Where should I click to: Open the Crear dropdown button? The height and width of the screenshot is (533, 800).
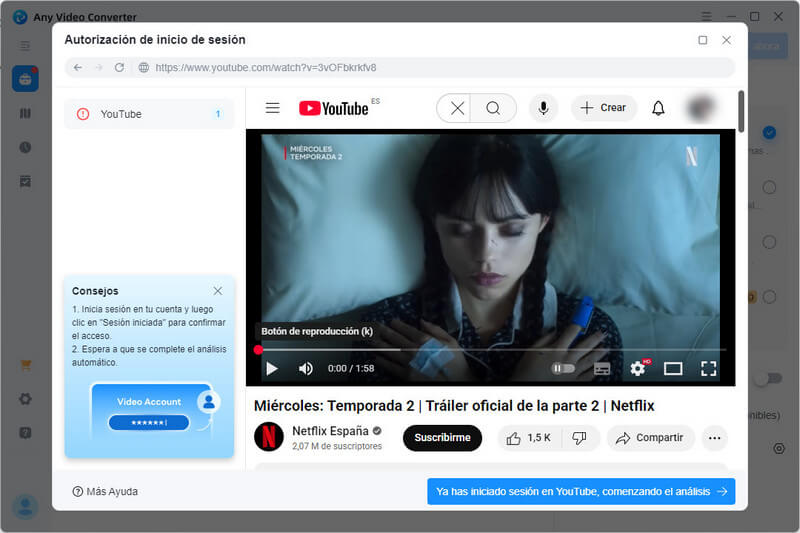tap(603, 108)
